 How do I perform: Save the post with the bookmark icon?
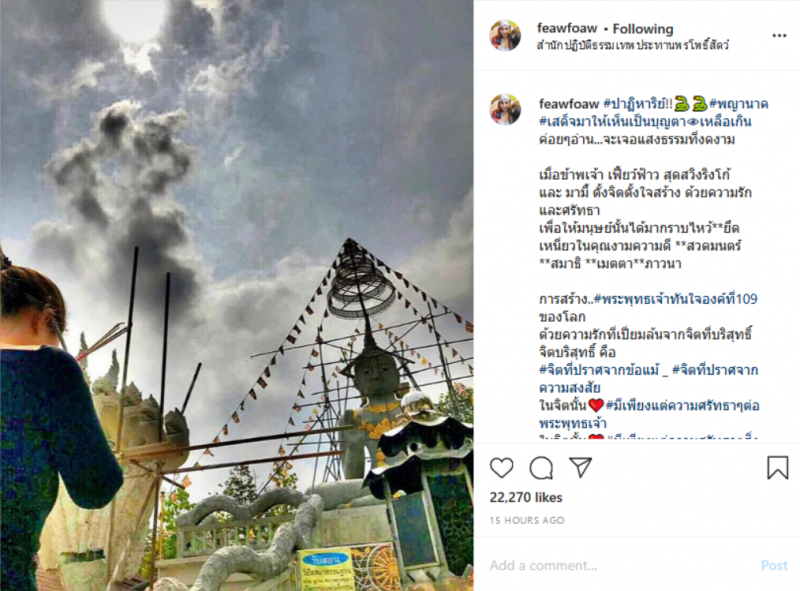point(778,467)
